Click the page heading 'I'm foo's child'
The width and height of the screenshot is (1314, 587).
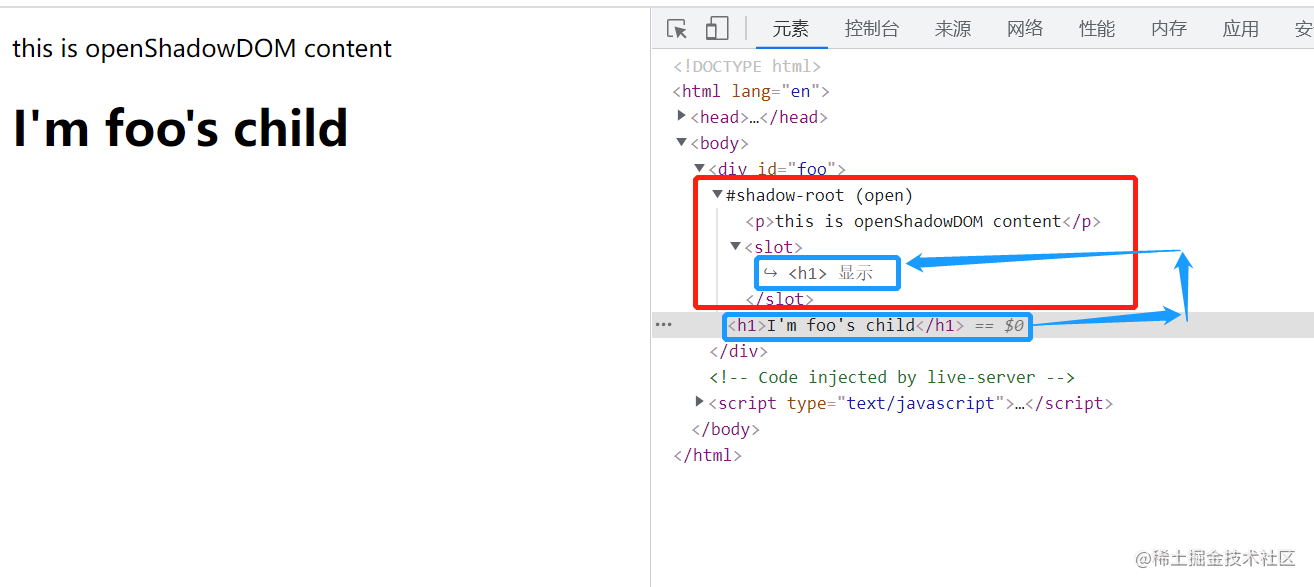(x=180, y=128)
